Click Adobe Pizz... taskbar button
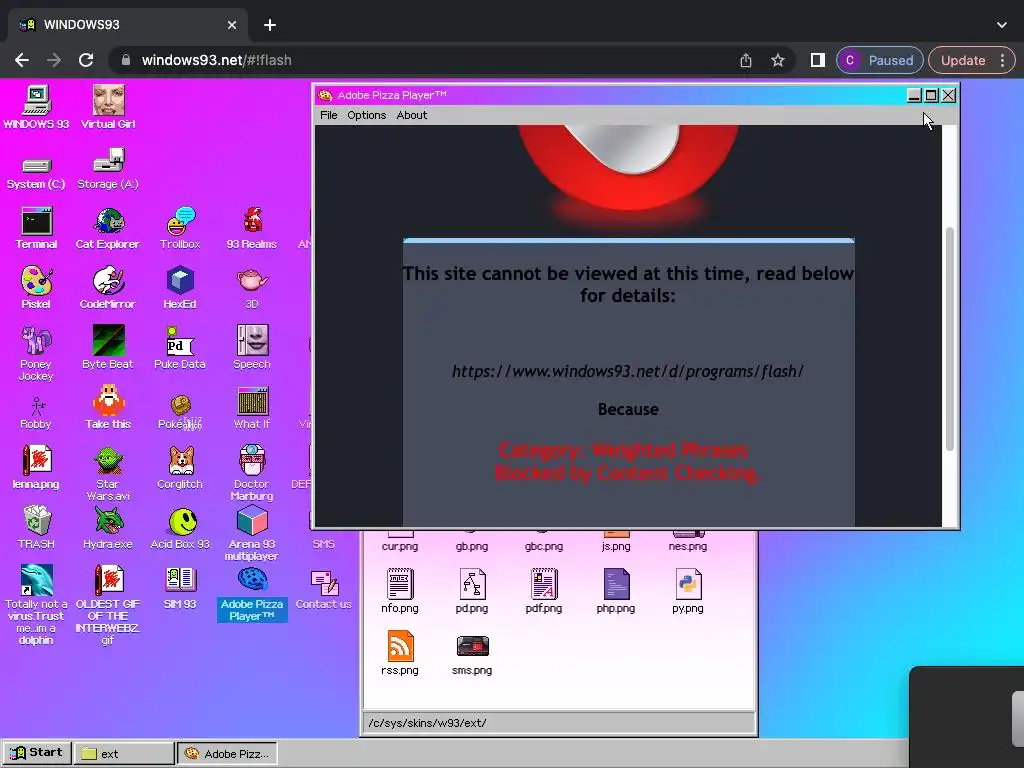Screen dimensions: 1024x768 tap(227, 754)
